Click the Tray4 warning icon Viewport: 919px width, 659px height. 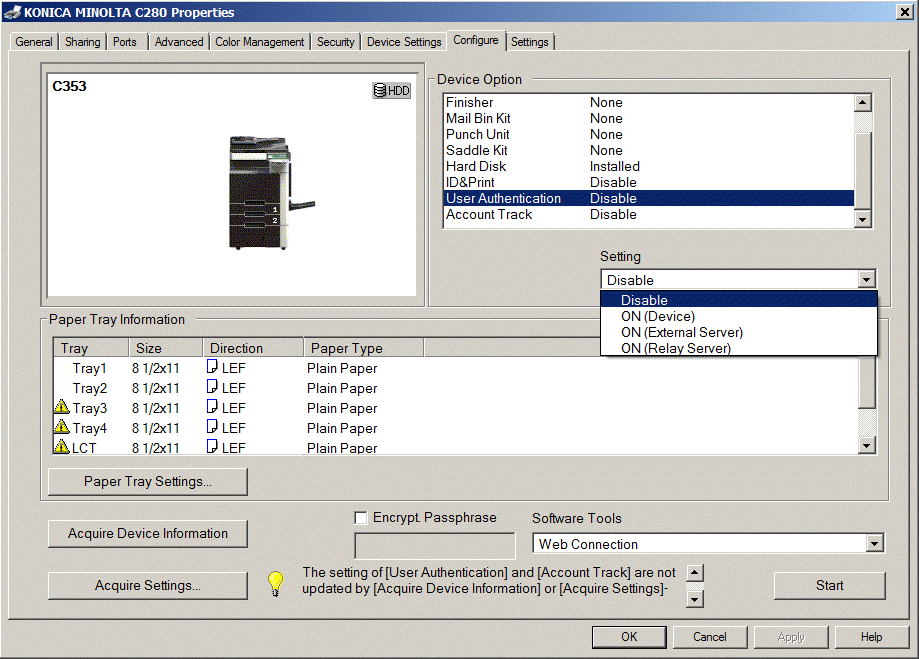click(61, 428)
